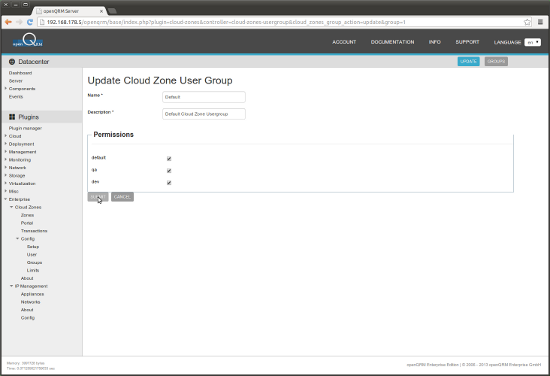Viewport: 550px width, 376px height.
Task: Open the Documentation menu
Action: tap(393, 42)
